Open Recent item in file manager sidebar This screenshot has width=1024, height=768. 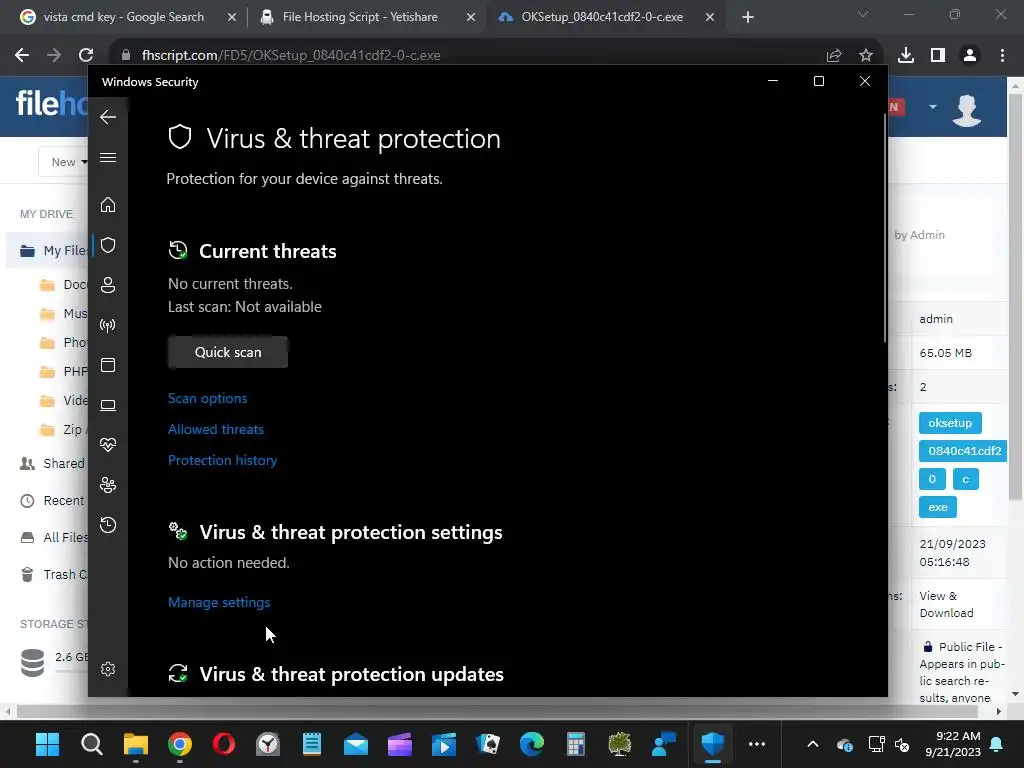pos(54,501)
